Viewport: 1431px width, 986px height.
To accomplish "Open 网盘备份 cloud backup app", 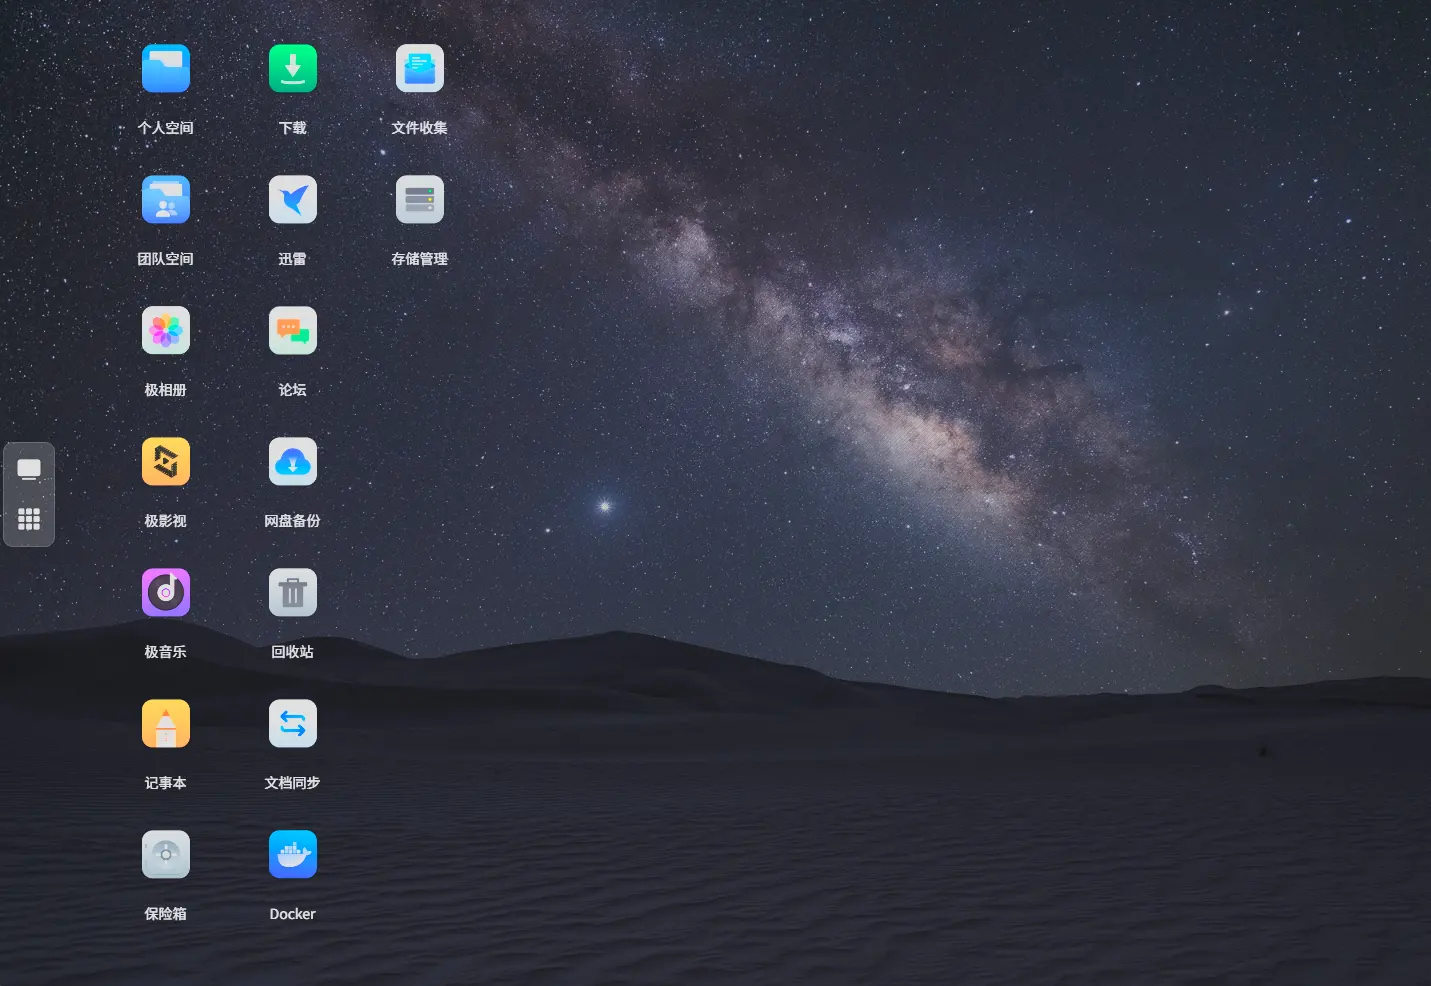I will click(293, 462).
